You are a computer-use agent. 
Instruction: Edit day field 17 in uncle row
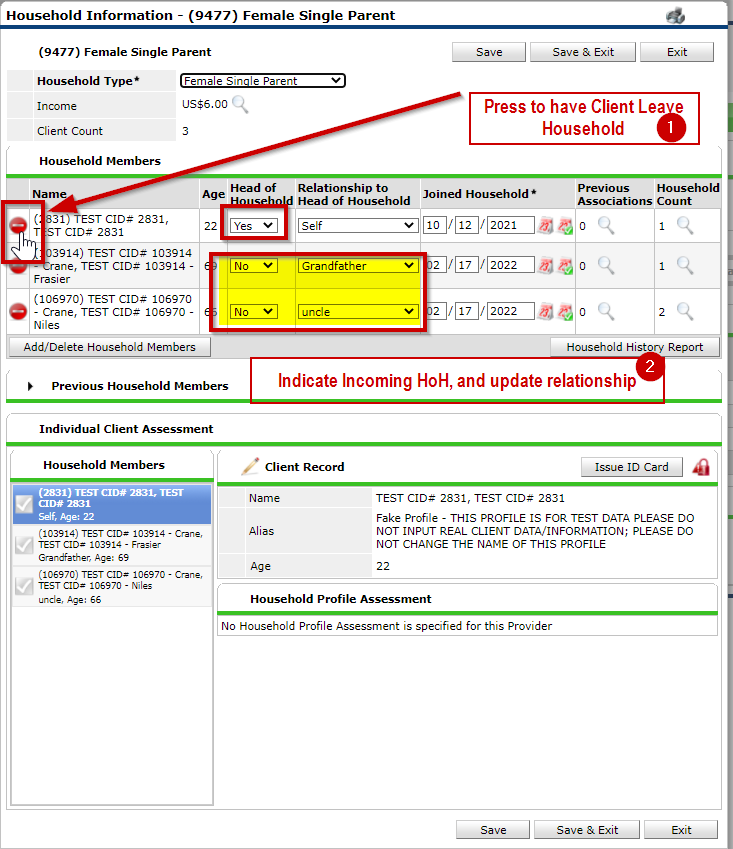[x=466, y=311]
